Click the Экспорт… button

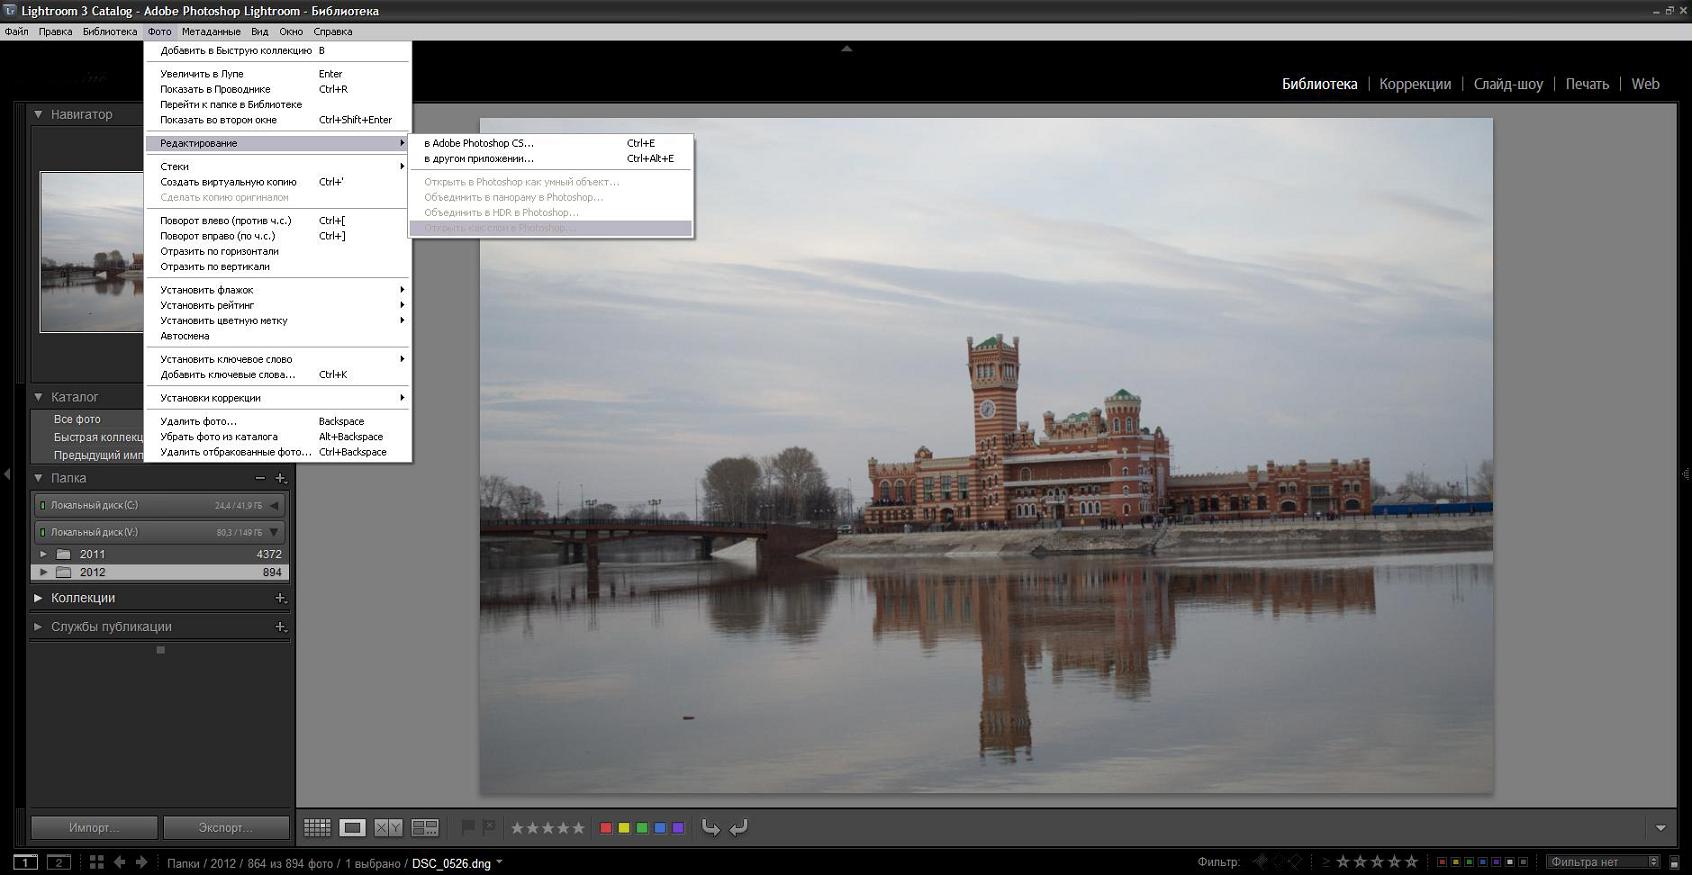(226, 828)
